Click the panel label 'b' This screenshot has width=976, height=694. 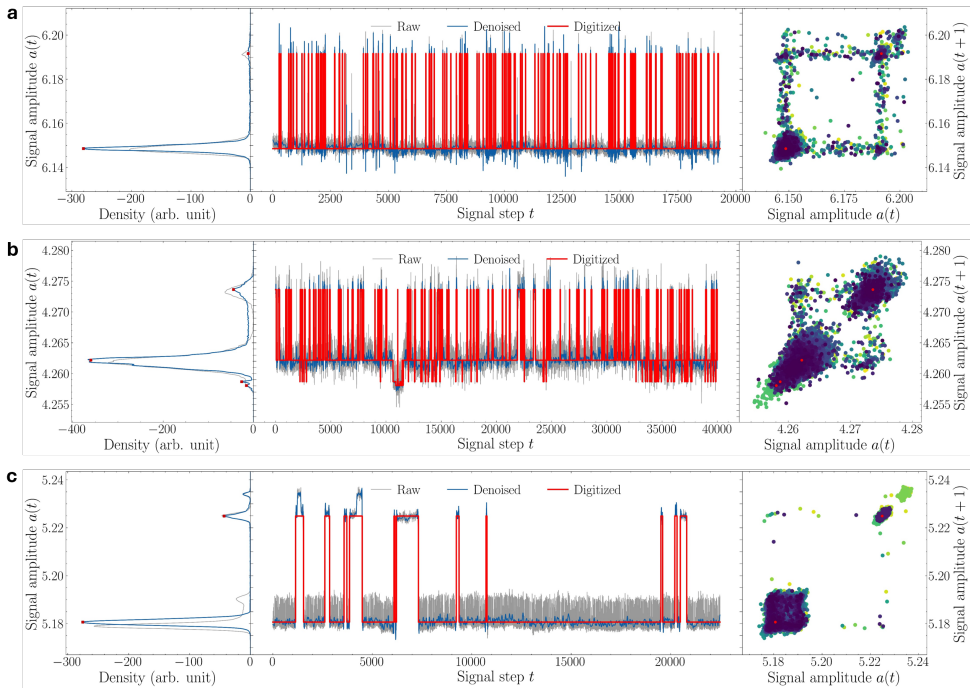pos(12,248)
